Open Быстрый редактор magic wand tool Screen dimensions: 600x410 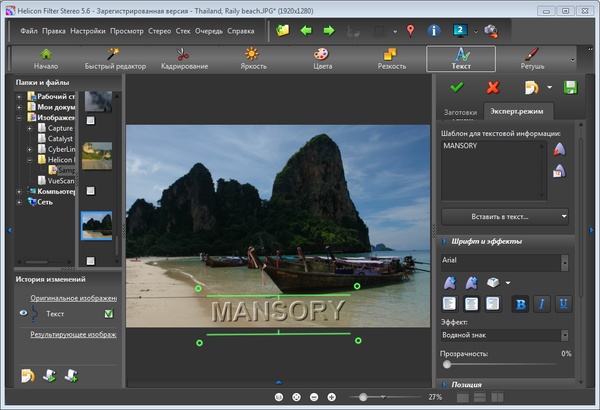115,59
